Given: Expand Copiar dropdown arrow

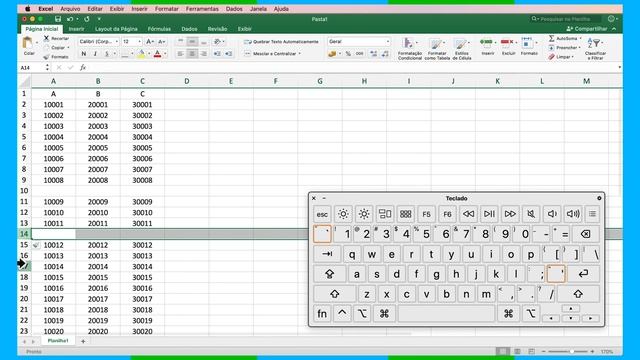Looking at the screenshot, I should click(x=68, y=48).
